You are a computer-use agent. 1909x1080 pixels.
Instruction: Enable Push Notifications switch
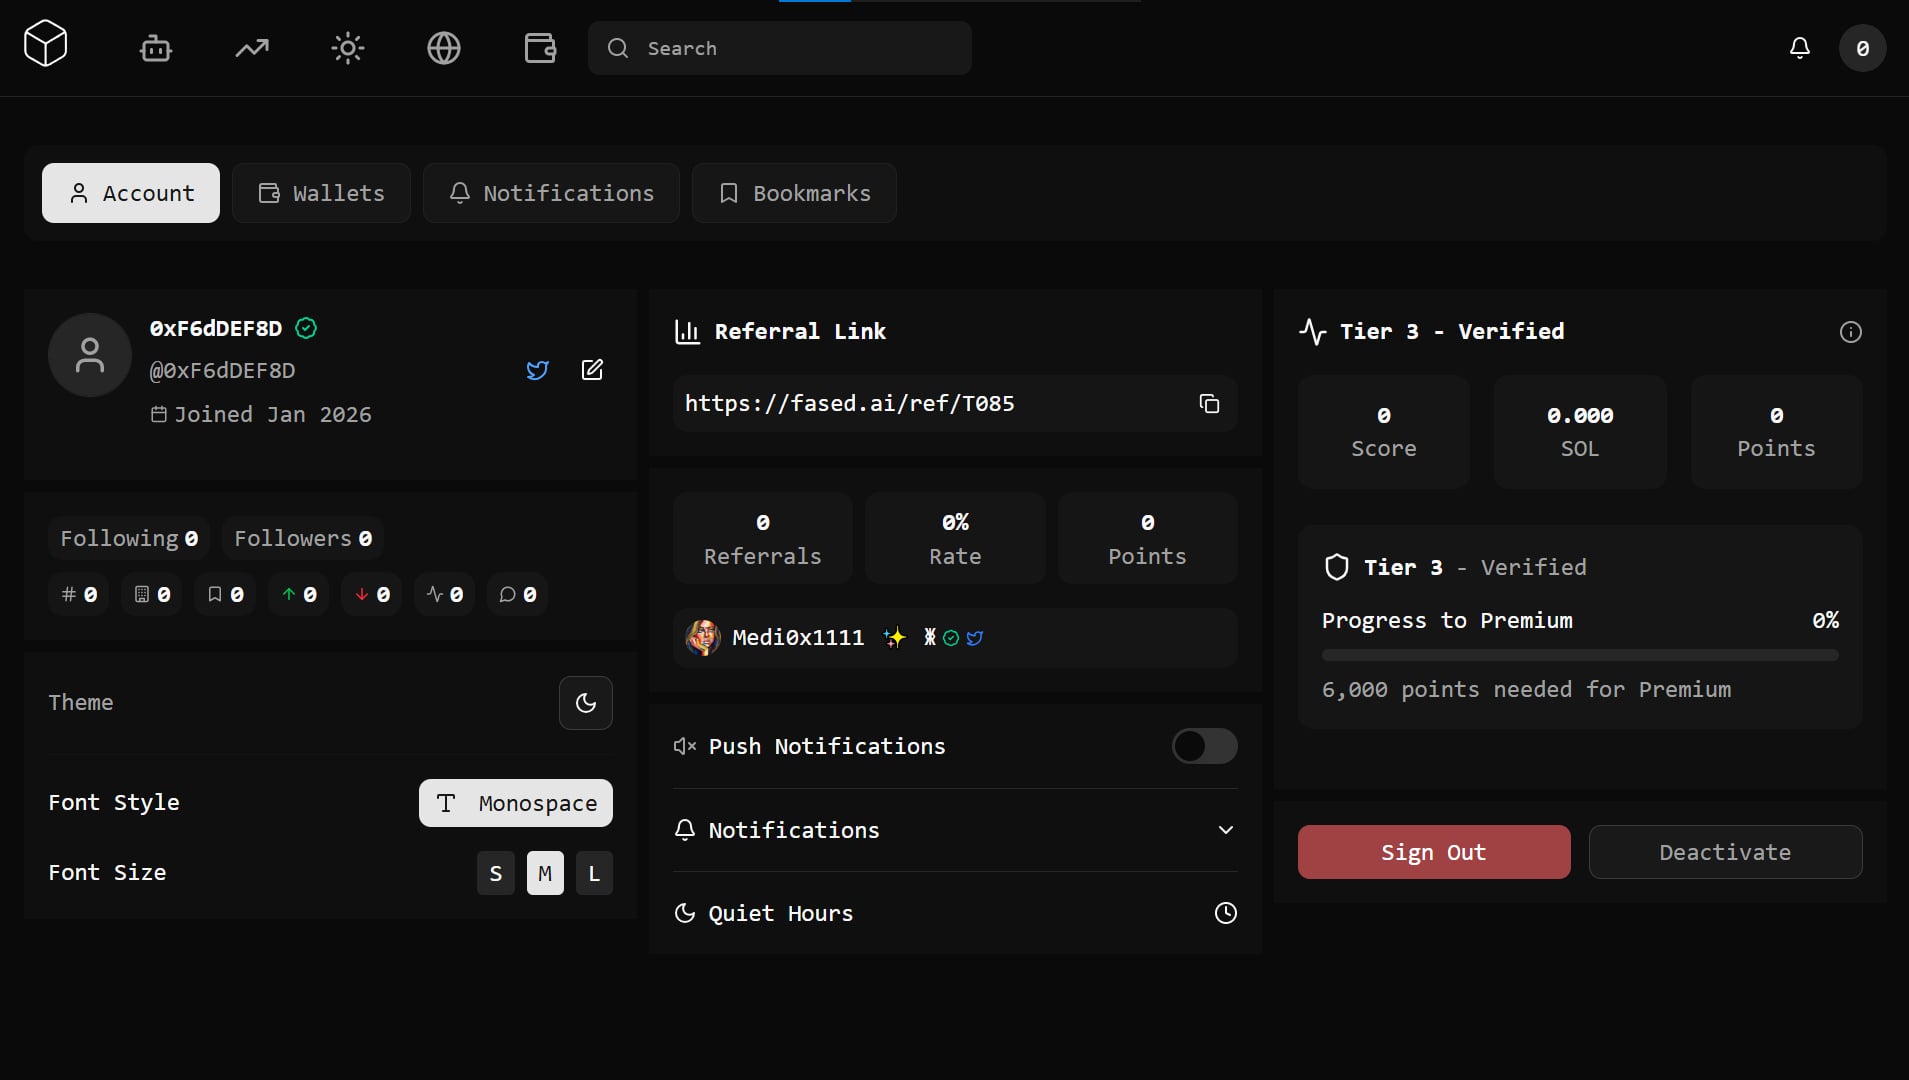1204,746
